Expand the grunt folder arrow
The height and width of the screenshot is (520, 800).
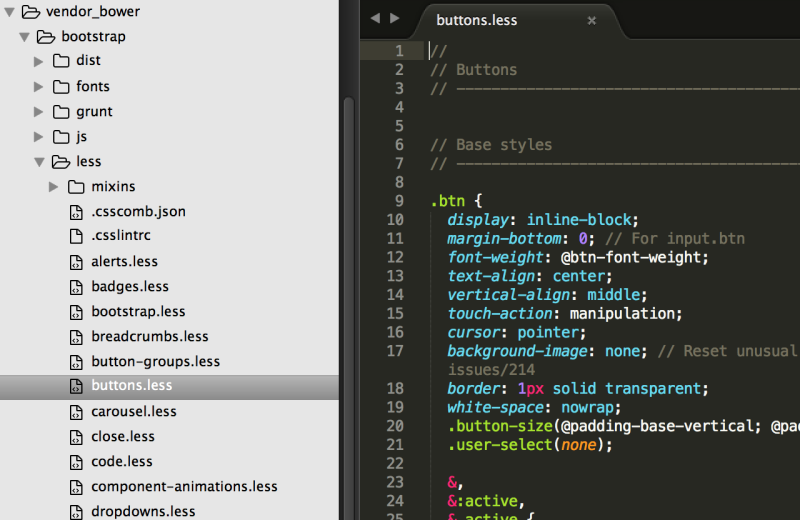(39, 112)
